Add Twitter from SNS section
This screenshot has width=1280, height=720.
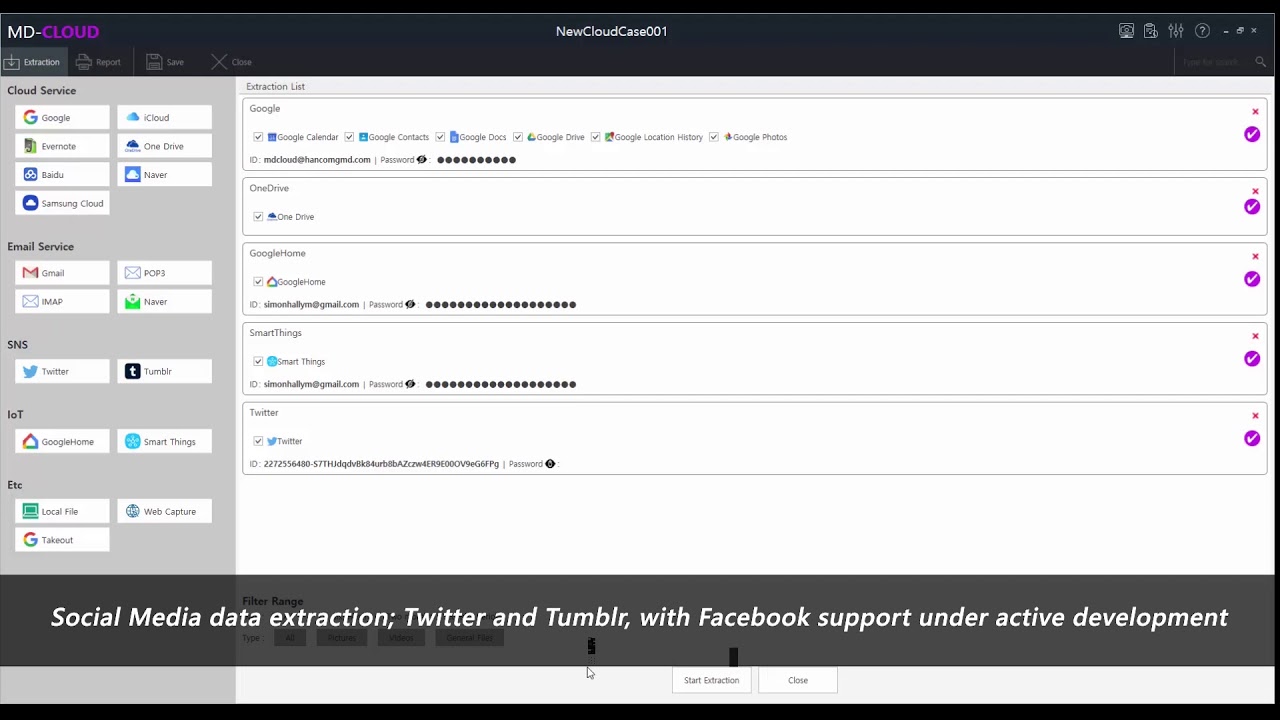[62, 371]
